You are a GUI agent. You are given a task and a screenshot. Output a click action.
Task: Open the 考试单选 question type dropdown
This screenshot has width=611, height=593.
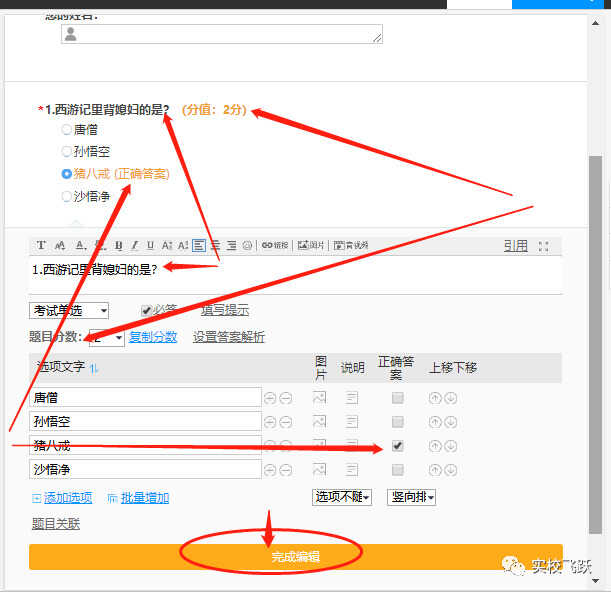[x=69, y=311]
